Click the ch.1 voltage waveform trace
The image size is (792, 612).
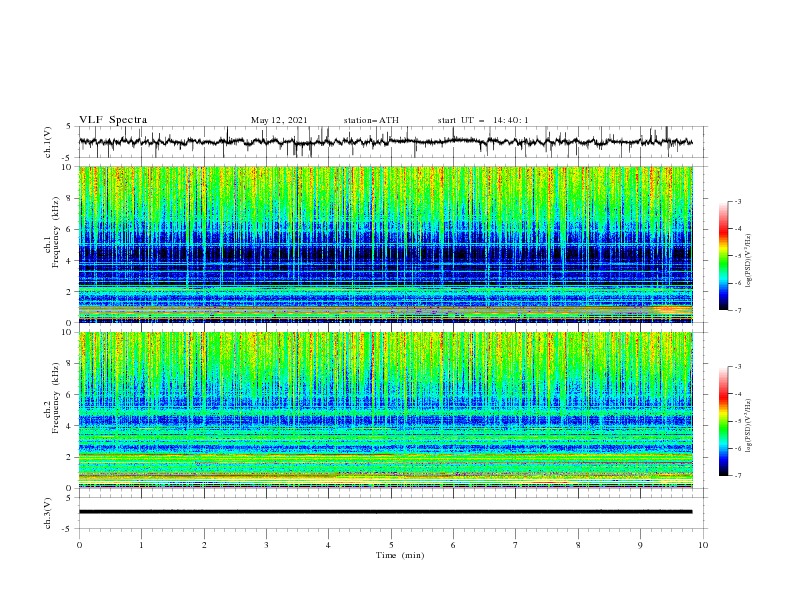click(385, 142)
